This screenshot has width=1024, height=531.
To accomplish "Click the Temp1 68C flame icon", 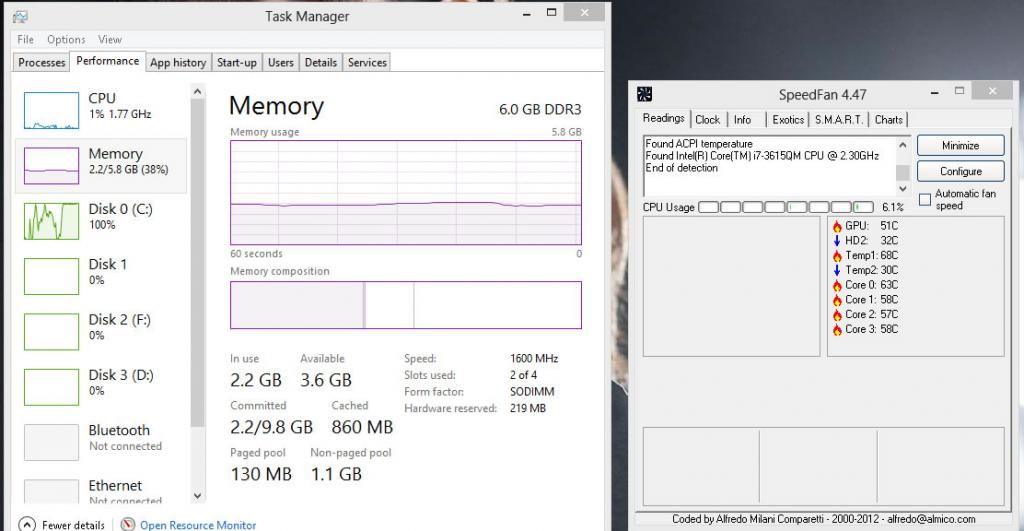I will click(837, 255).
